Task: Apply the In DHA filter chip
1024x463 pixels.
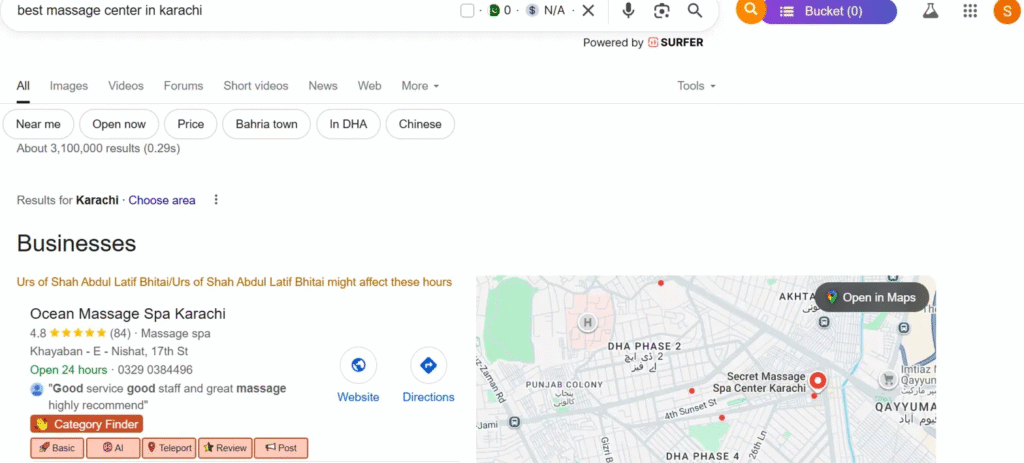Action: pyautogui.click(x=348, y=124)
